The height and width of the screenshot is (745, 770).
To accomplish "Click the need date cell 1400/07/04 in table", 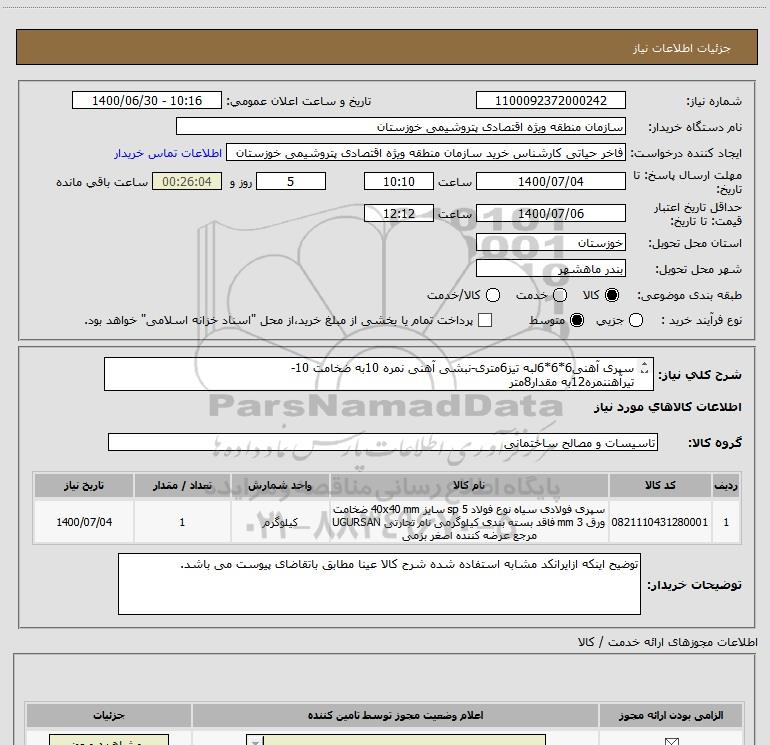I will (x=84, y=522).
